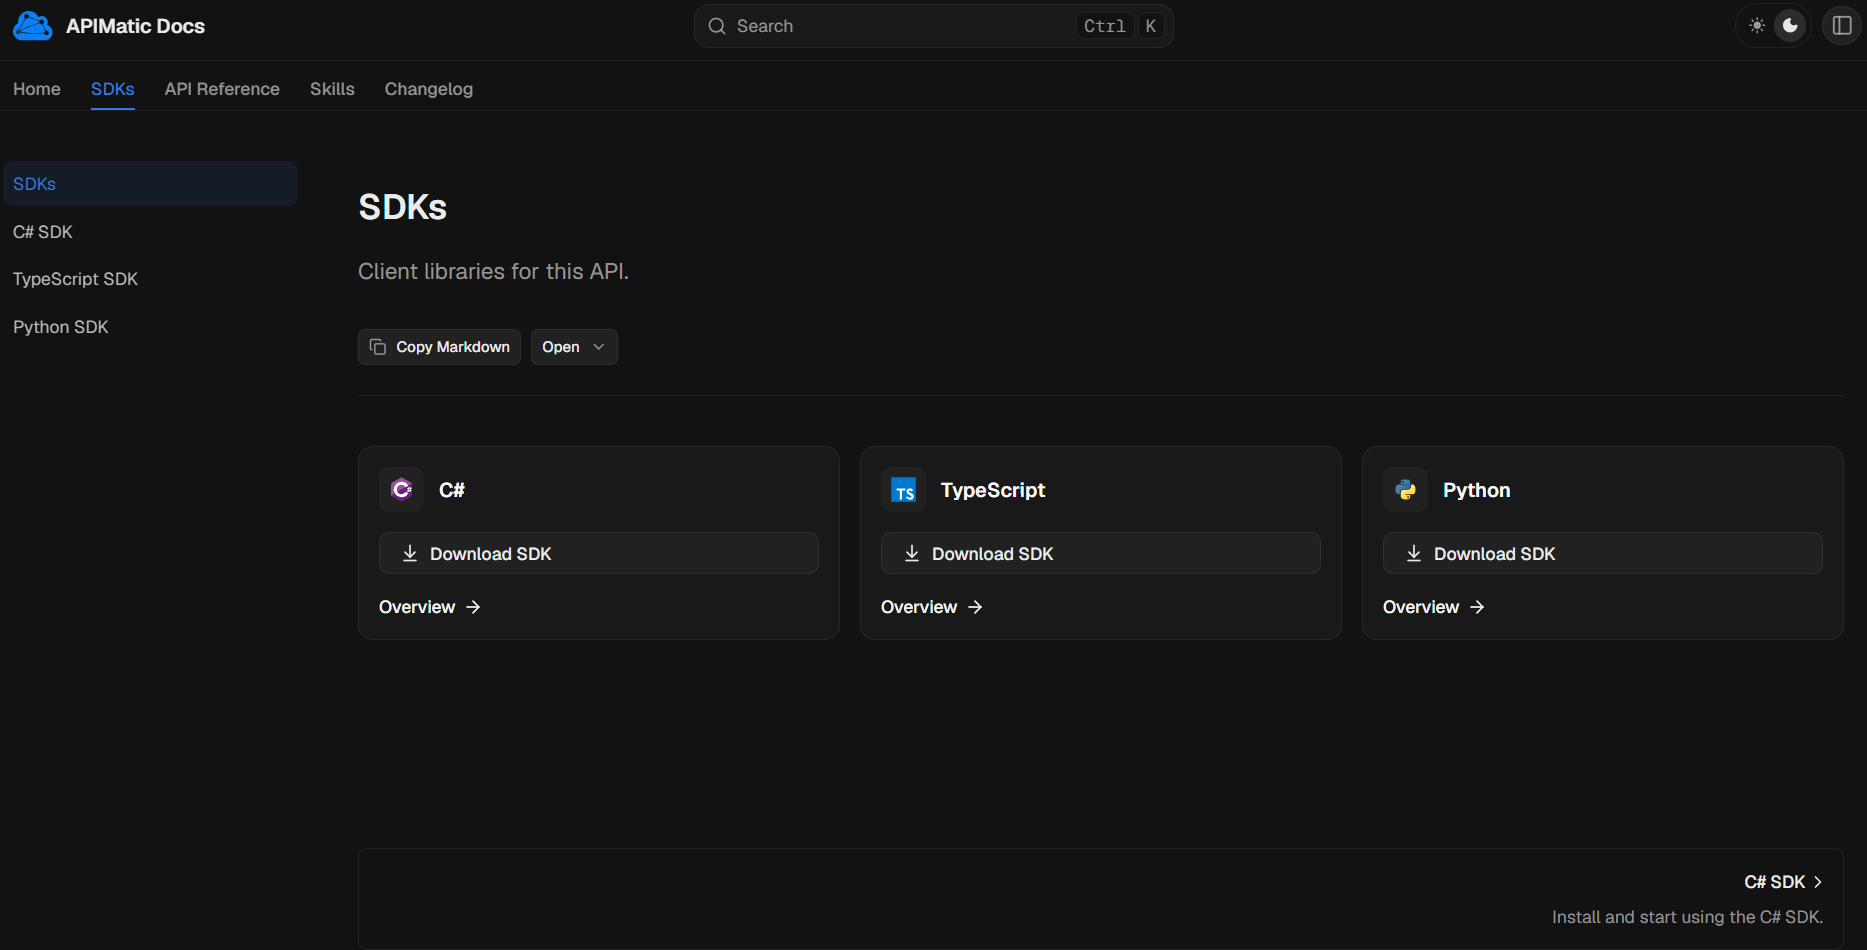This screenshot has width=1867, height=950.
Task: Click the C# card heading text
Action: click(x=452, y=490)
